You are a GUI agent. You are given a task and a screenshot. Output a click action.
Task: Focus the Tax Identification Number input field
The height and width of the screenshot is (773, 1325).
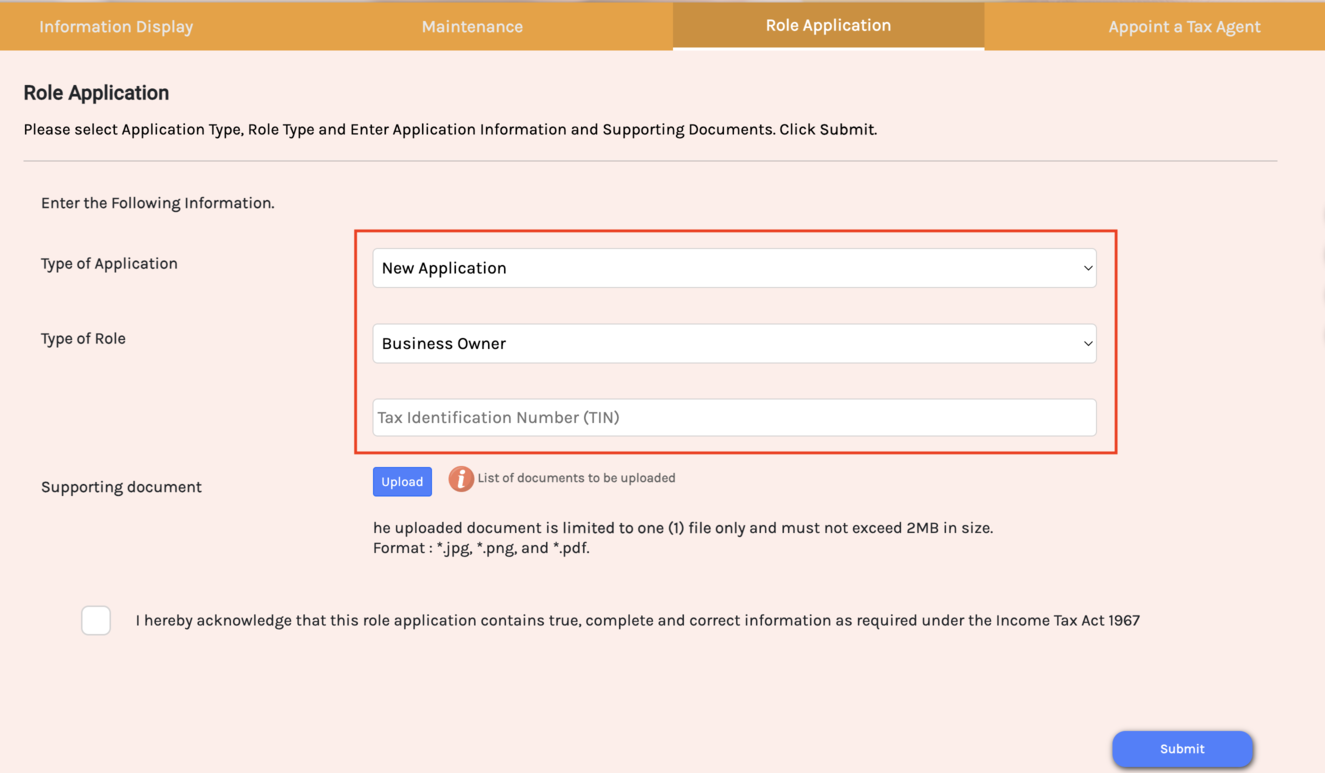[x=733, y=417]
